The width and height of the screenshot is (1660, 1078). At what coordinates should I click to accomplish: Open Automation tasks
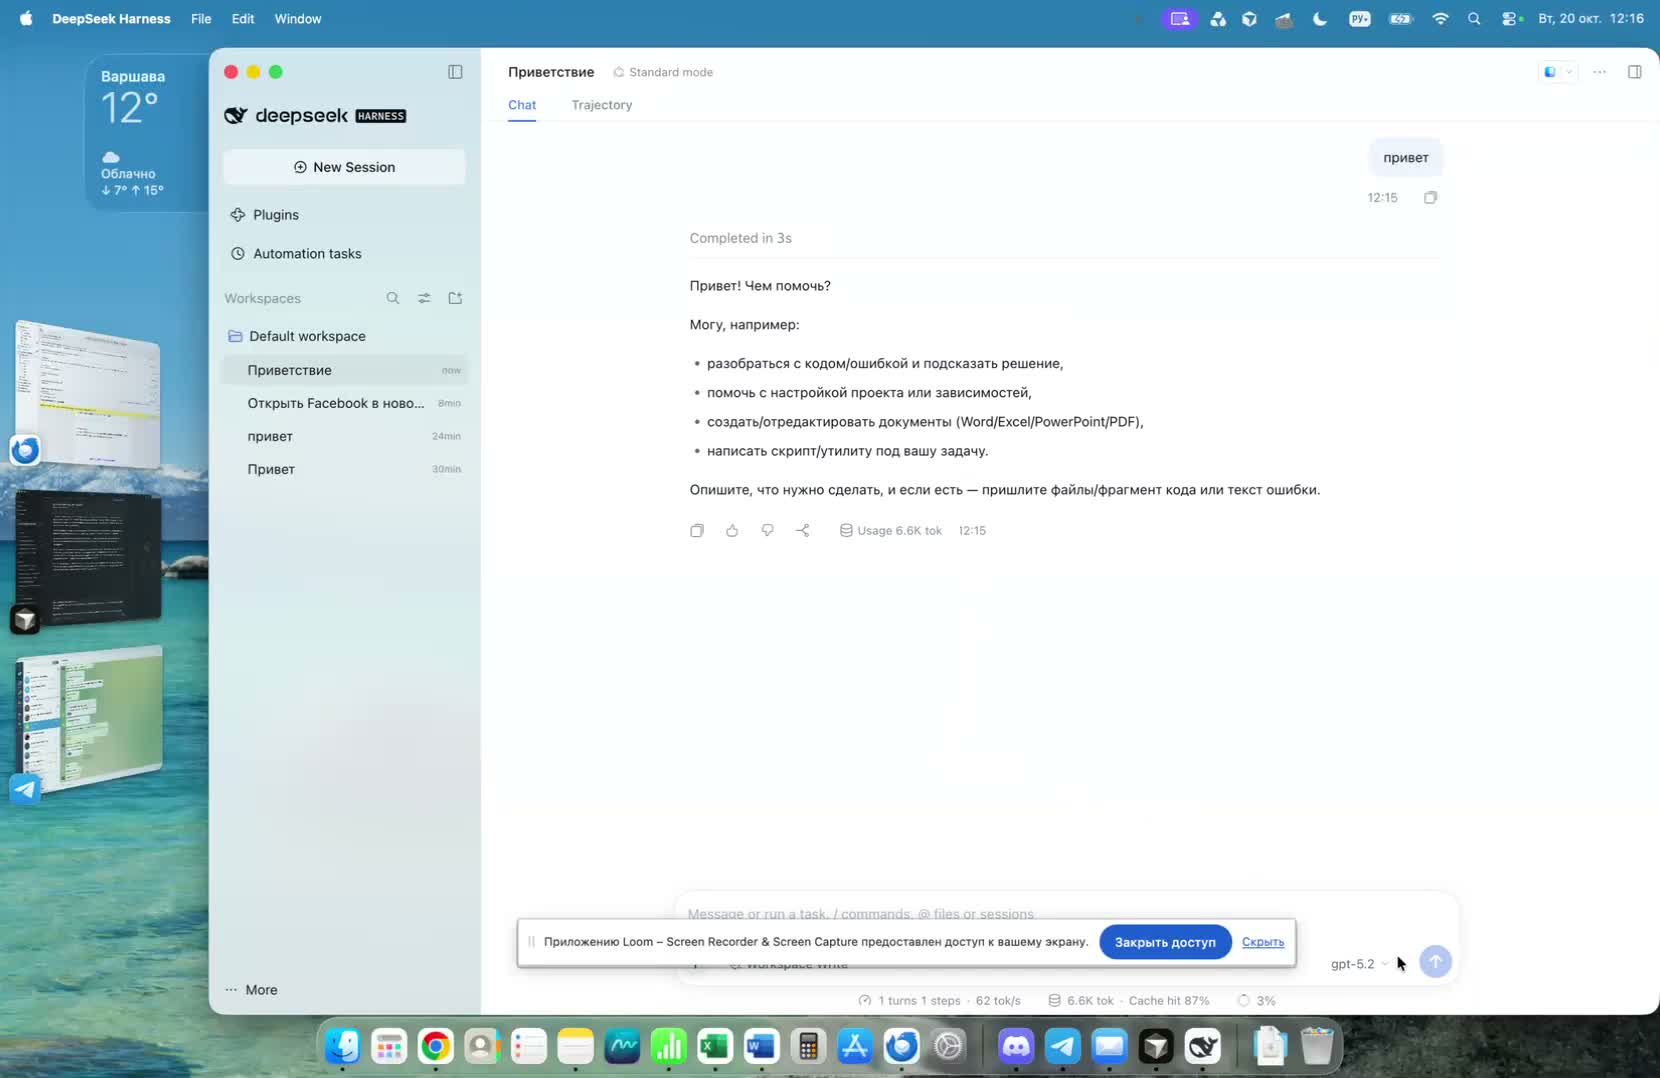pos(297,254)
